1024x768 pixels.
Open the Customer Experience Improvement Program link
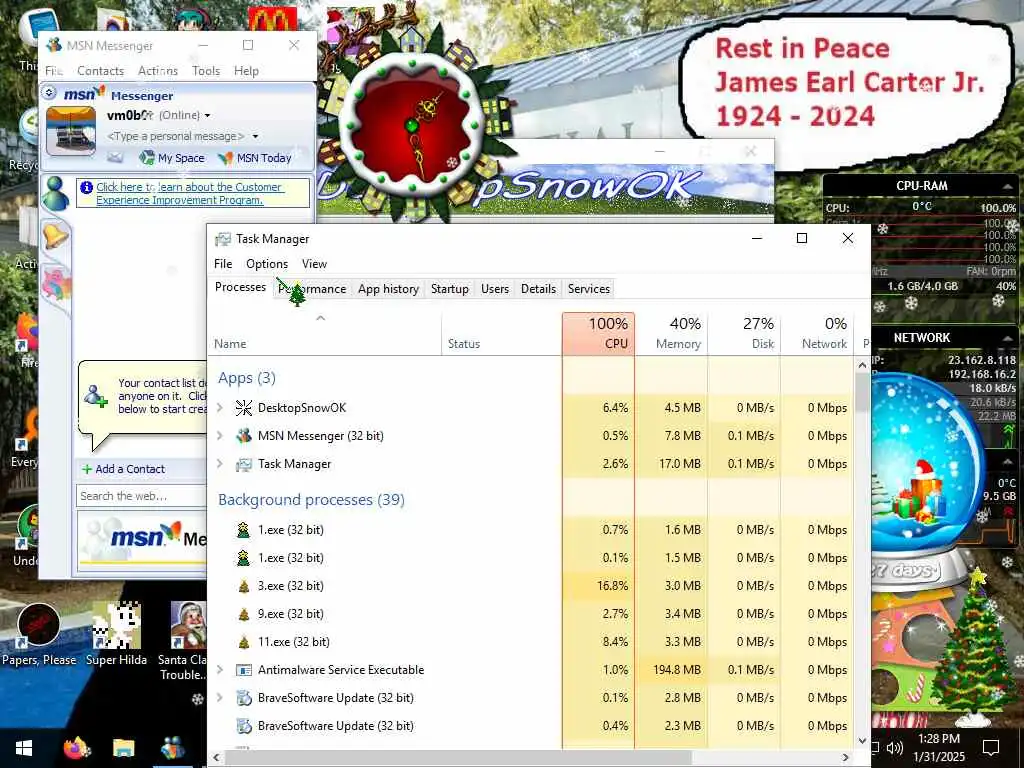[x=189, y=193]
